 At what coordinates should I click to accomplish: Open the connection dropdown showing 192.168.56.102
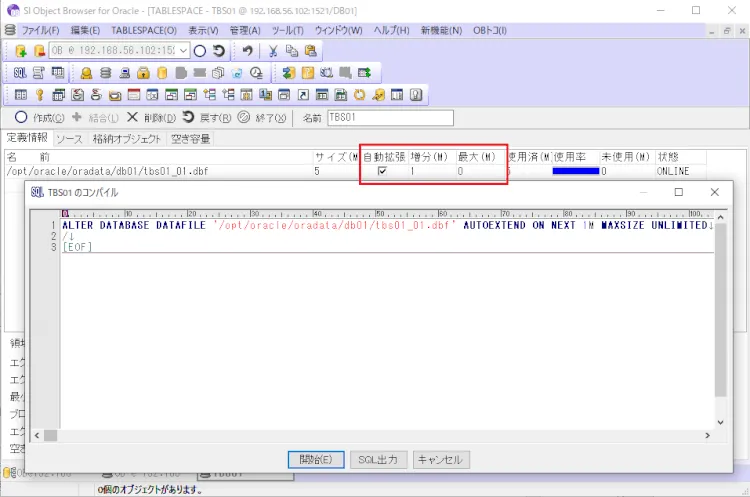click(x=183, y=51)
